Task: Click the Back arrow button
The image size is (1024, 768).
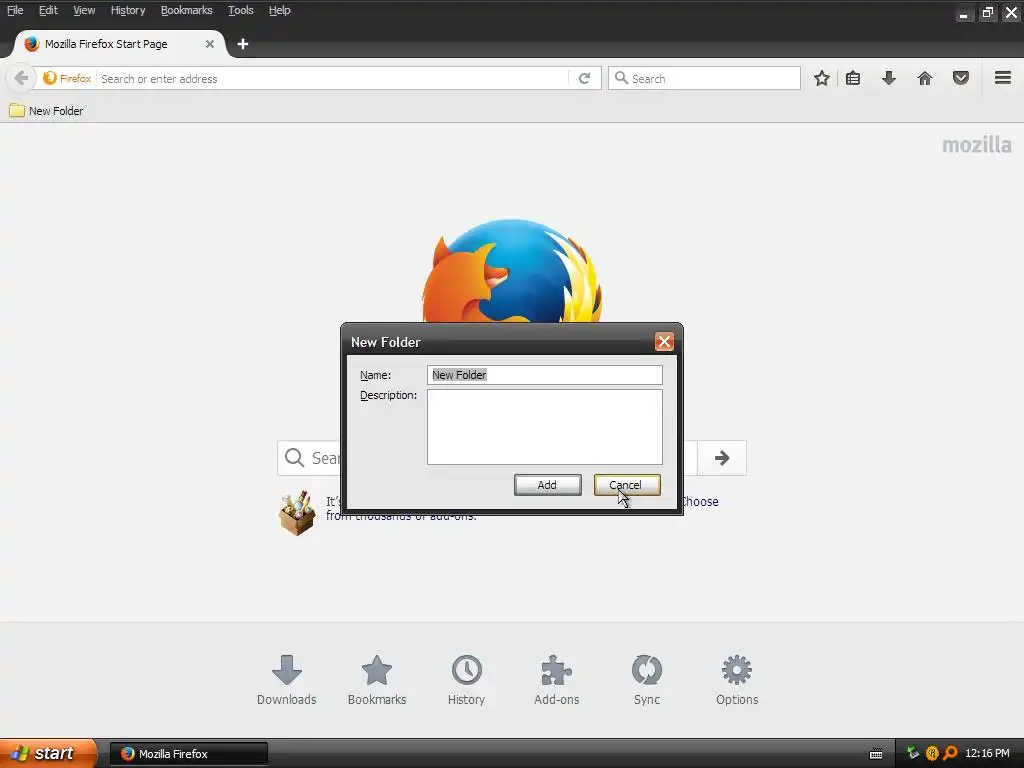Action: 21,78
